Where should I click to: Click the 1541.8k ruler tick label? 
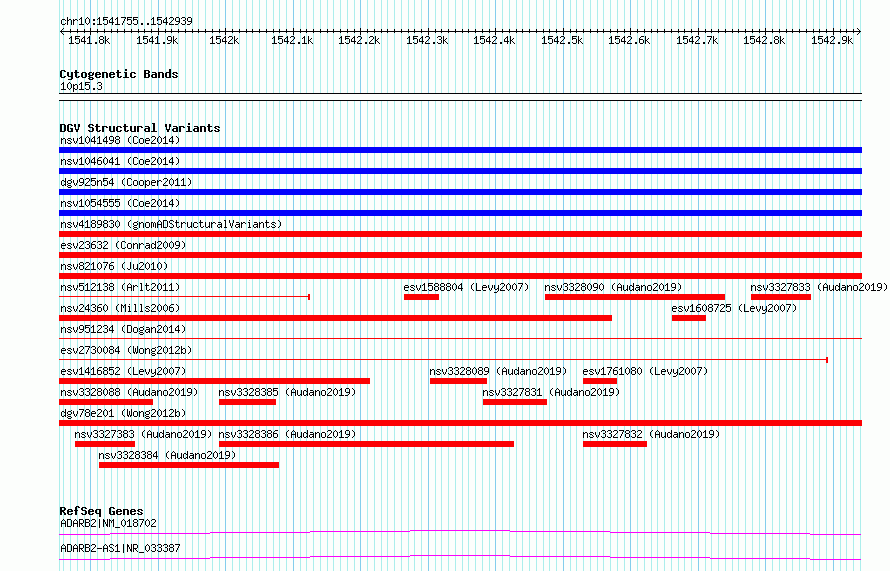point(89,40)
